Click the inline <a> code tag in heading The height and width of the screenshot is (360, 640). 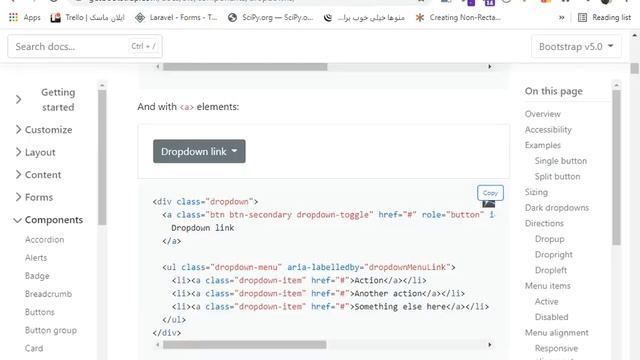pyautogui.click(x=187, y=107)
